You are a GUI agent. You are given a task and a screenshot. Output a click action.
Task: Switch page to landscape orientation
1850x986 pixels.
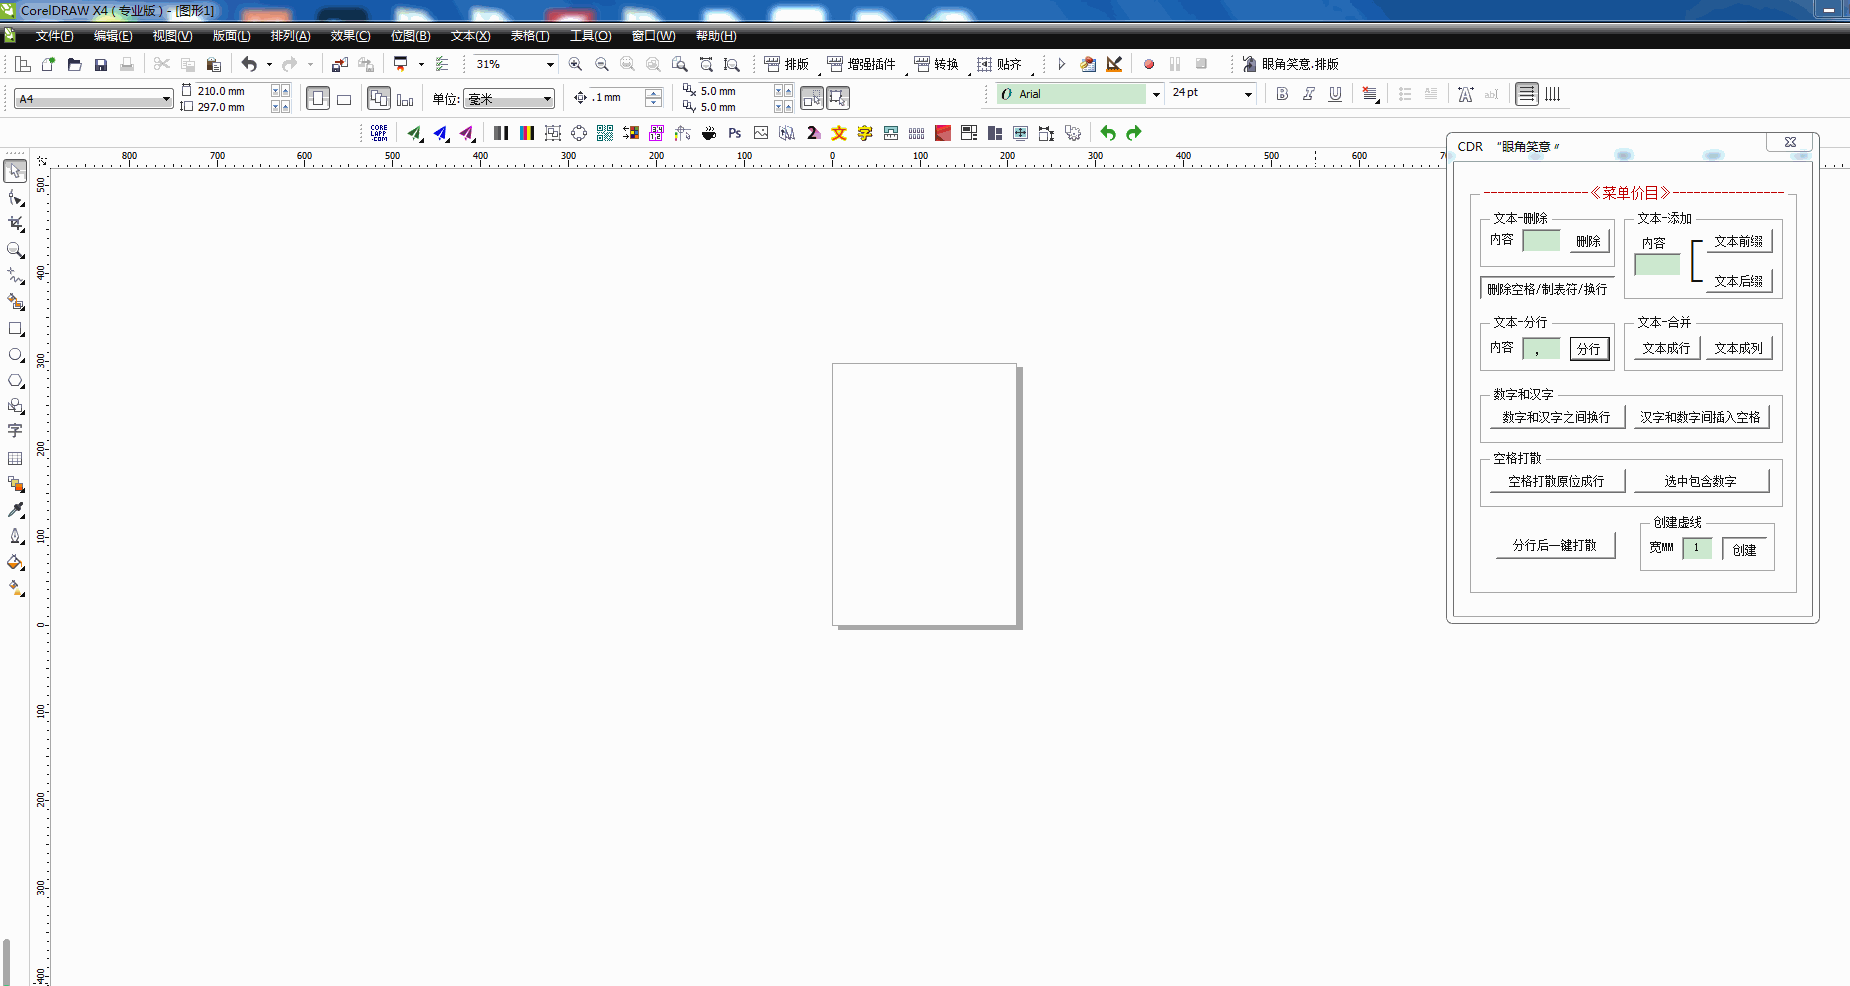[344, 99]
